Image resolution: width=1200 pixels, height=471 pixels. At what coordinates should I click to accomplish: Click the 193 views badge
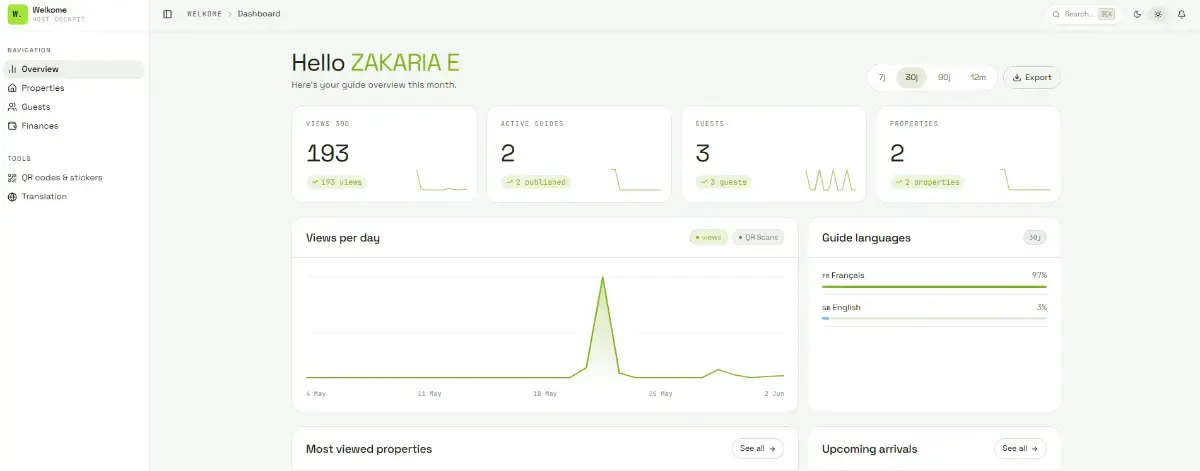(337, 182)
